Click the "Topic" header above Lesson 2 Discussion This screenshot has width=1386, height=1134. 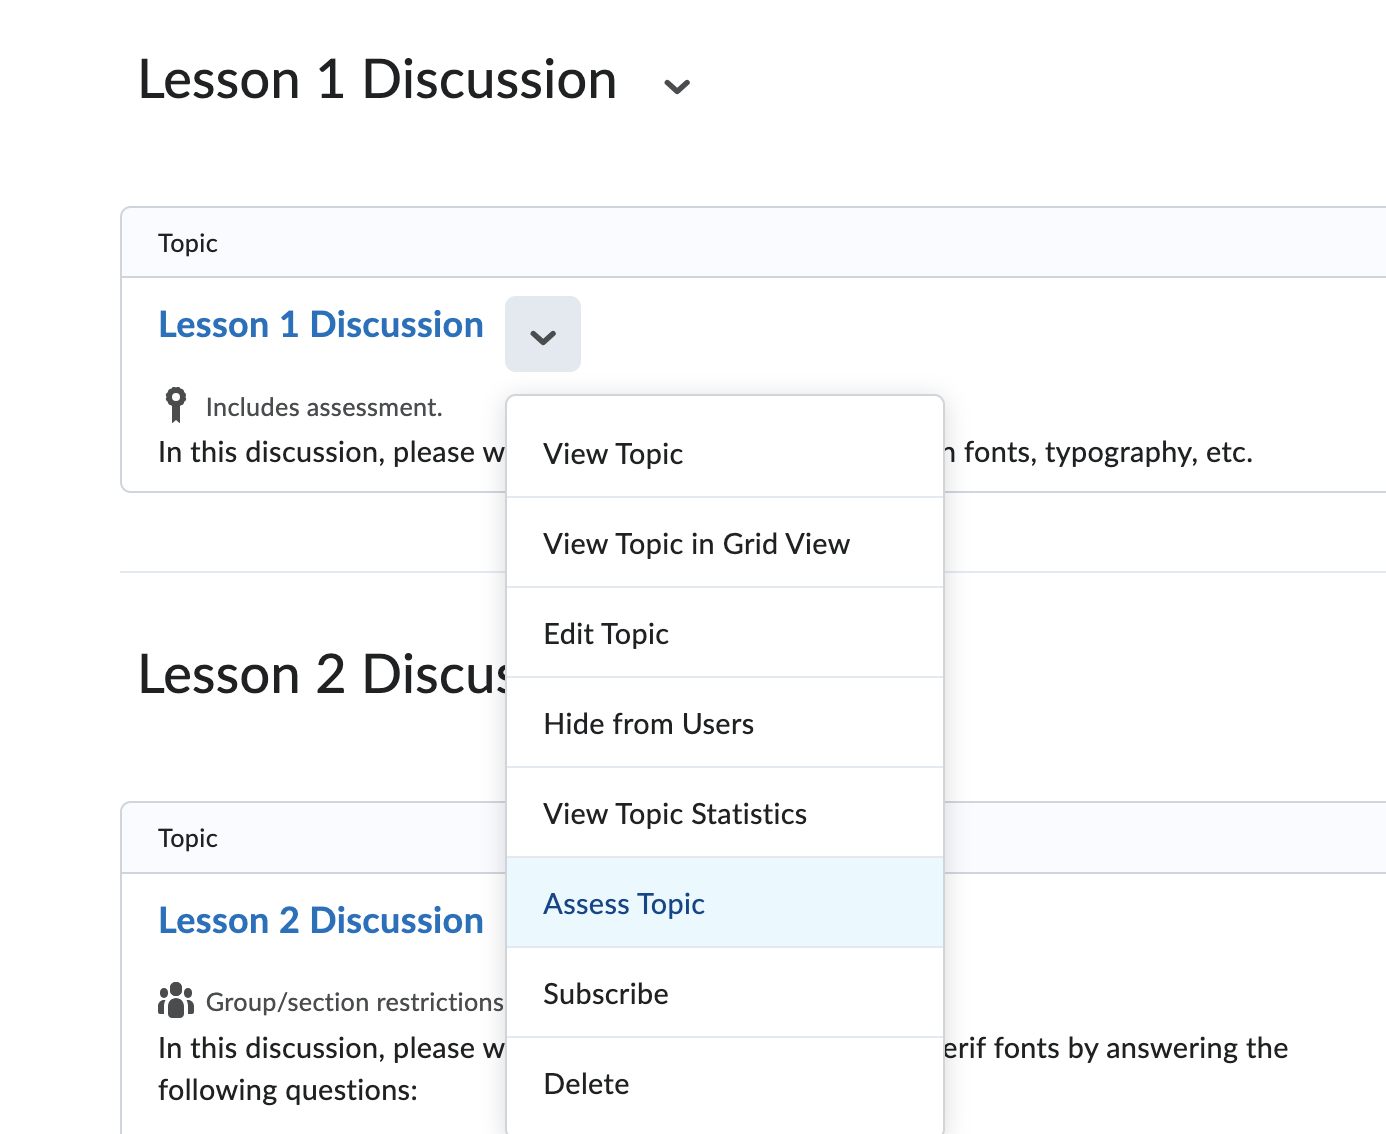tap(188, 838)
